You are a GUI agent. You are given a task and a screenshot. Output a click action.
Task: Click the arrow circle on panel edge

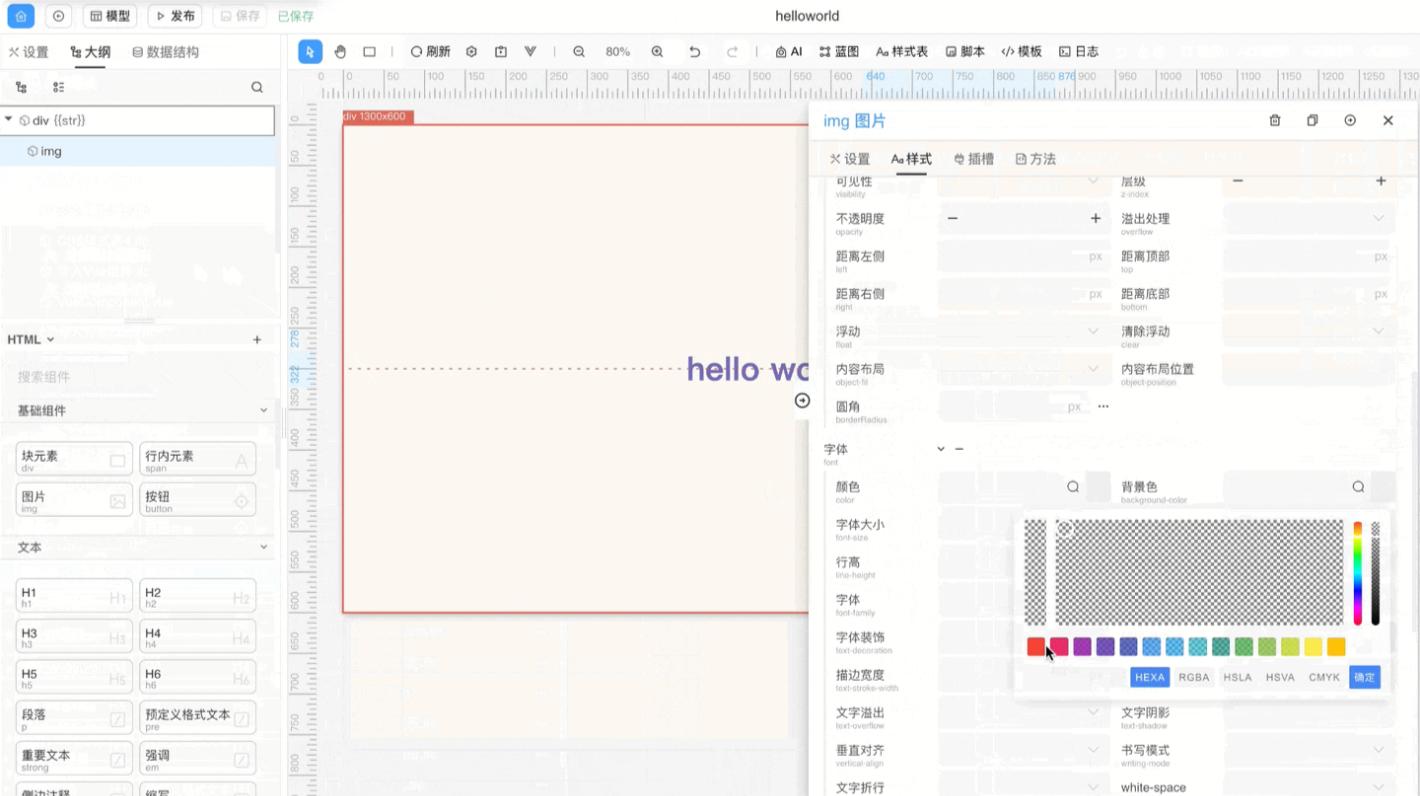coord(802,401)
